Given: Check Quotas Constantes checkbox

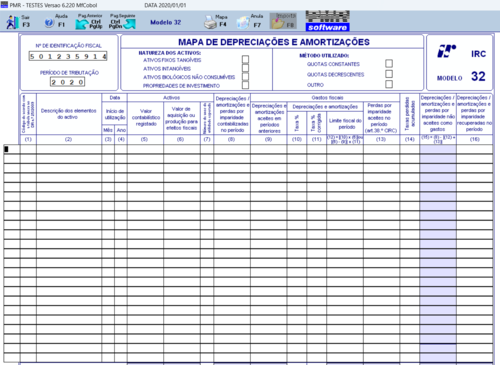Looking at the screenshot, I should pos(389,63).
